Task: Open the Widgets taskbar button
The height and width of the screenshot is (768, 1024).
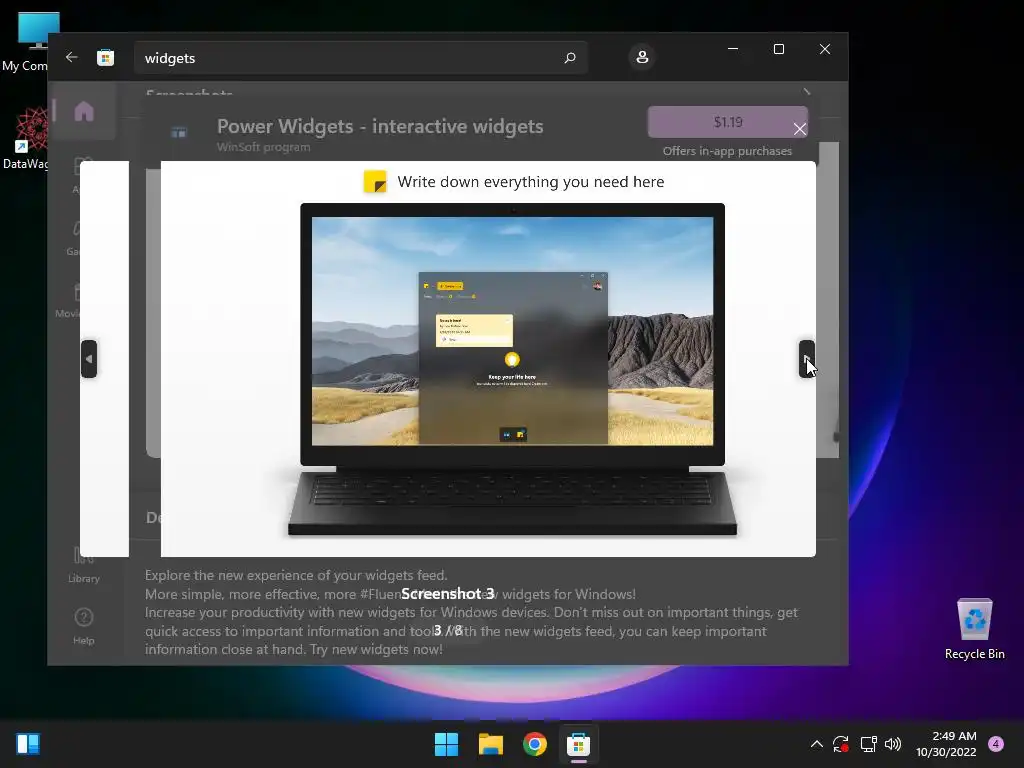Action: pyautogui.click(x=28, y=744)
